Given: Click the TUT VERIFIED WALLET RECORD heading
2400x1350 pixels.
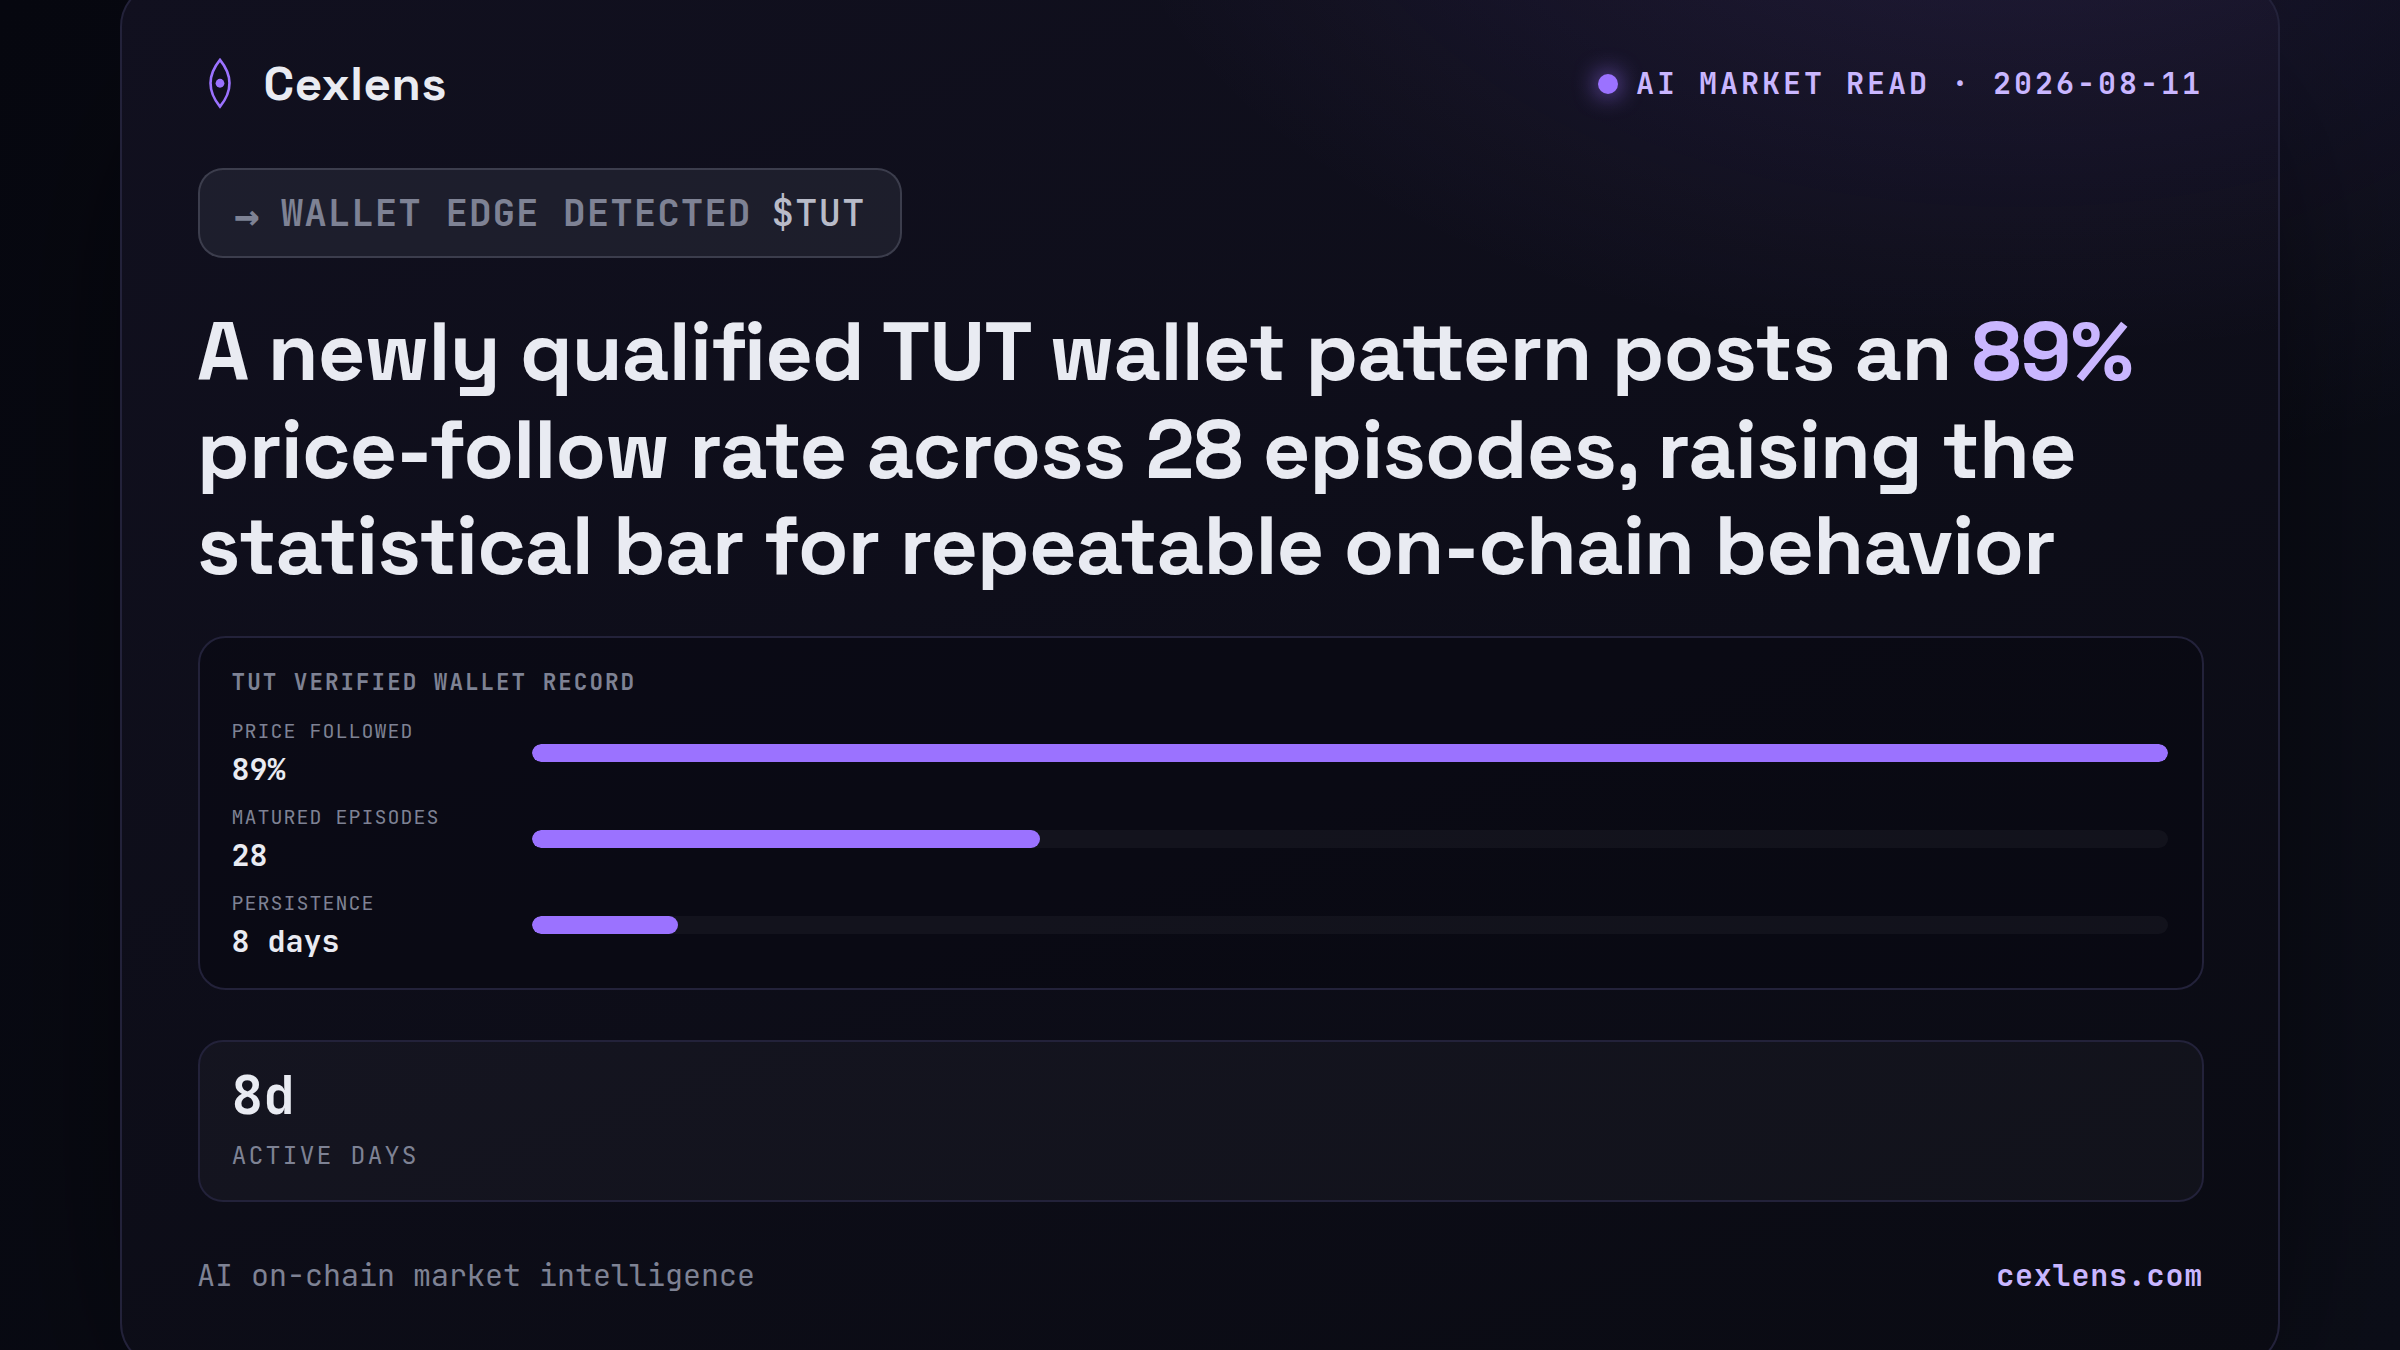Looking at the screenshot, I should [434, 682].
